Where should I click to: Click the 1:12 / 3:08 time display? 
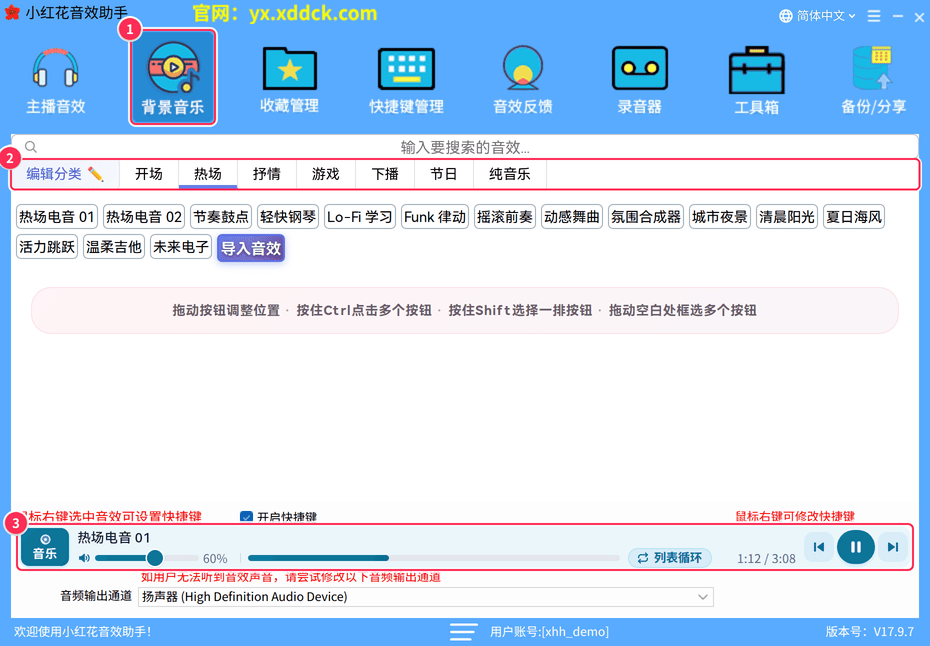point(766,559)
